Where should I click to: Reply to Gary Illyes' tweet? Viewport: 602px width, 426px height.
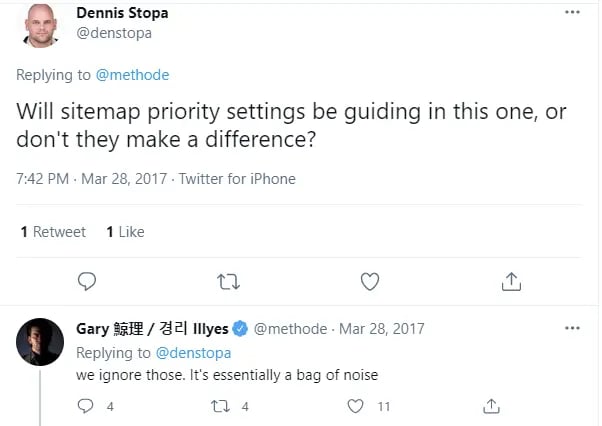tap(86, 406)
